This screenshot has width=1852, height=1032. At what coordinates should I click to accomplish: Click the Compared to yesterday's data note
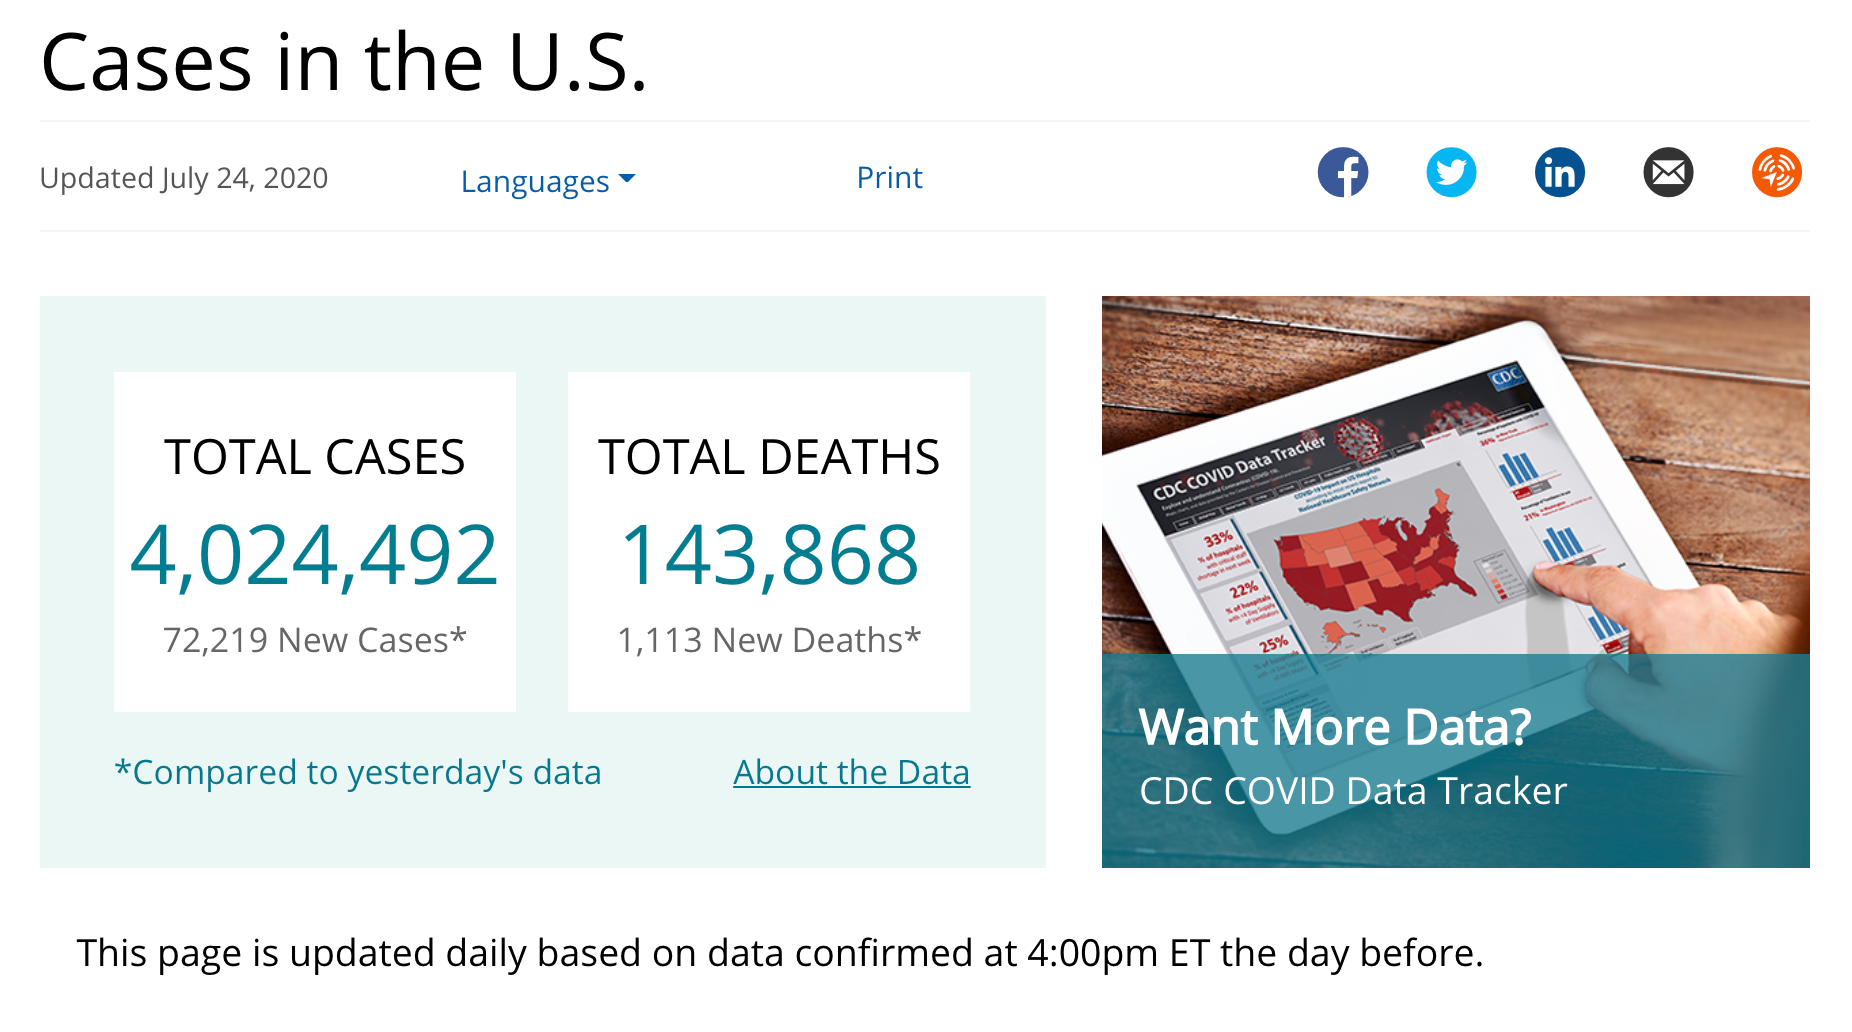point(358,772)
